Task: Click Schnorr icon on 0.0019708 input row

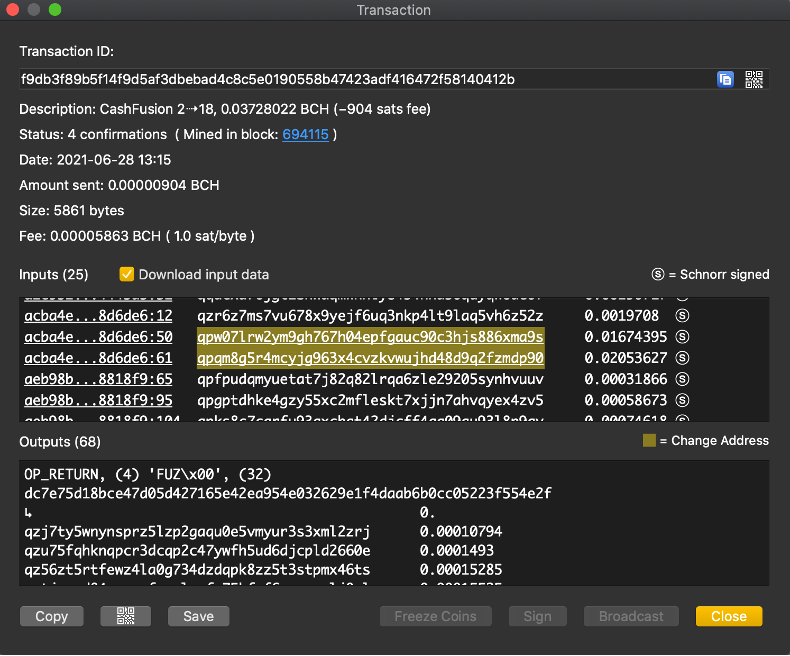Action: [683, 315]
